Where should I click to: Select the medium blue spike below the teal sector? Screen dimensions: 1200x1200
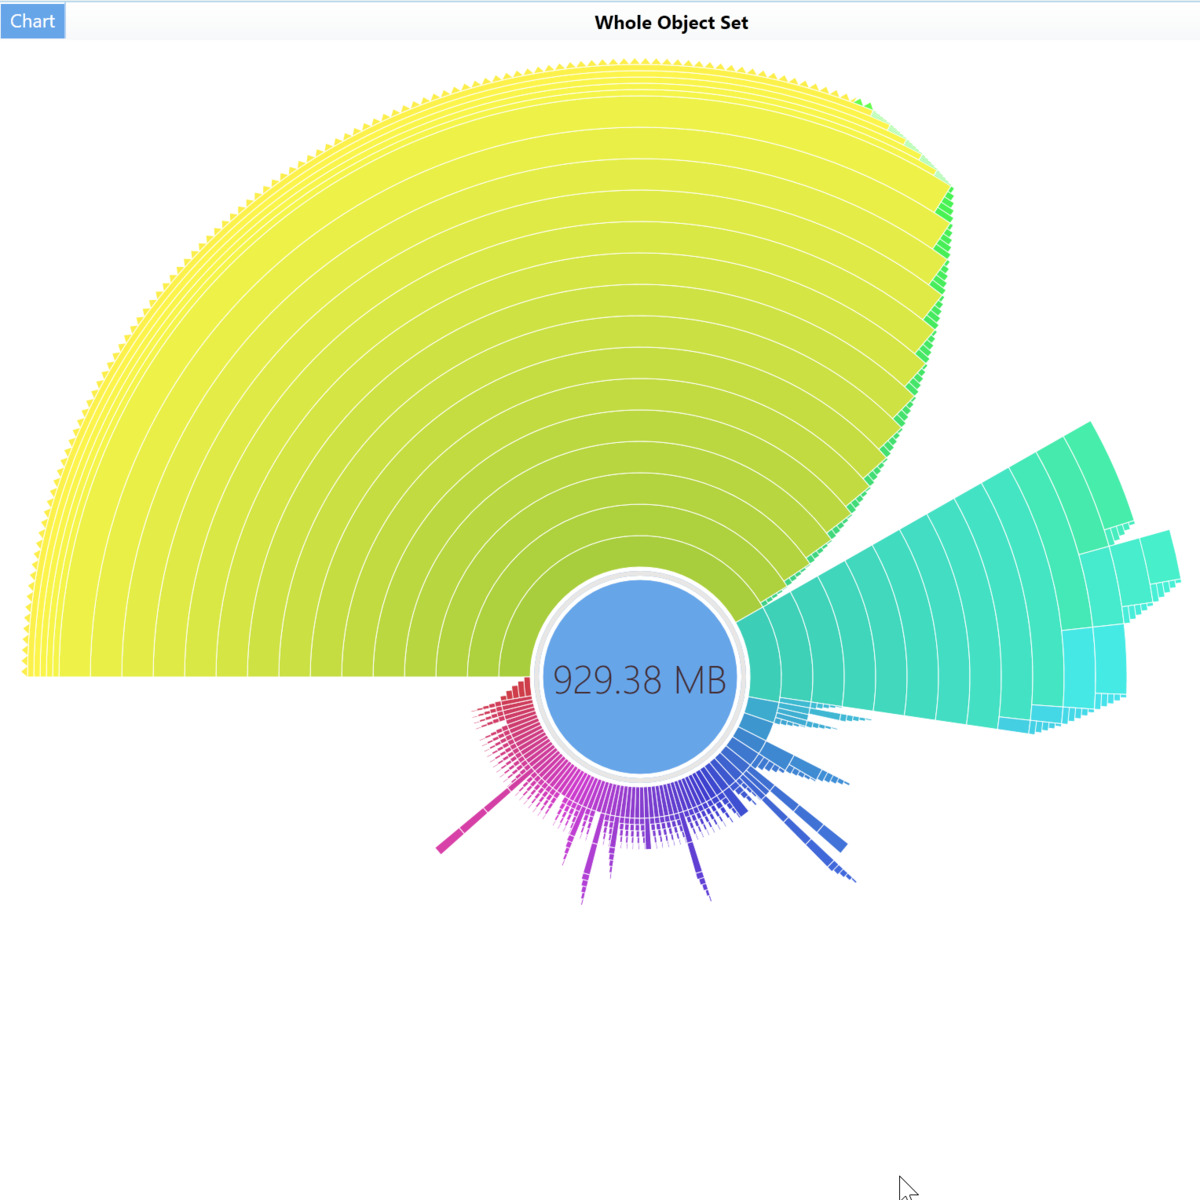tap(805, 765)
